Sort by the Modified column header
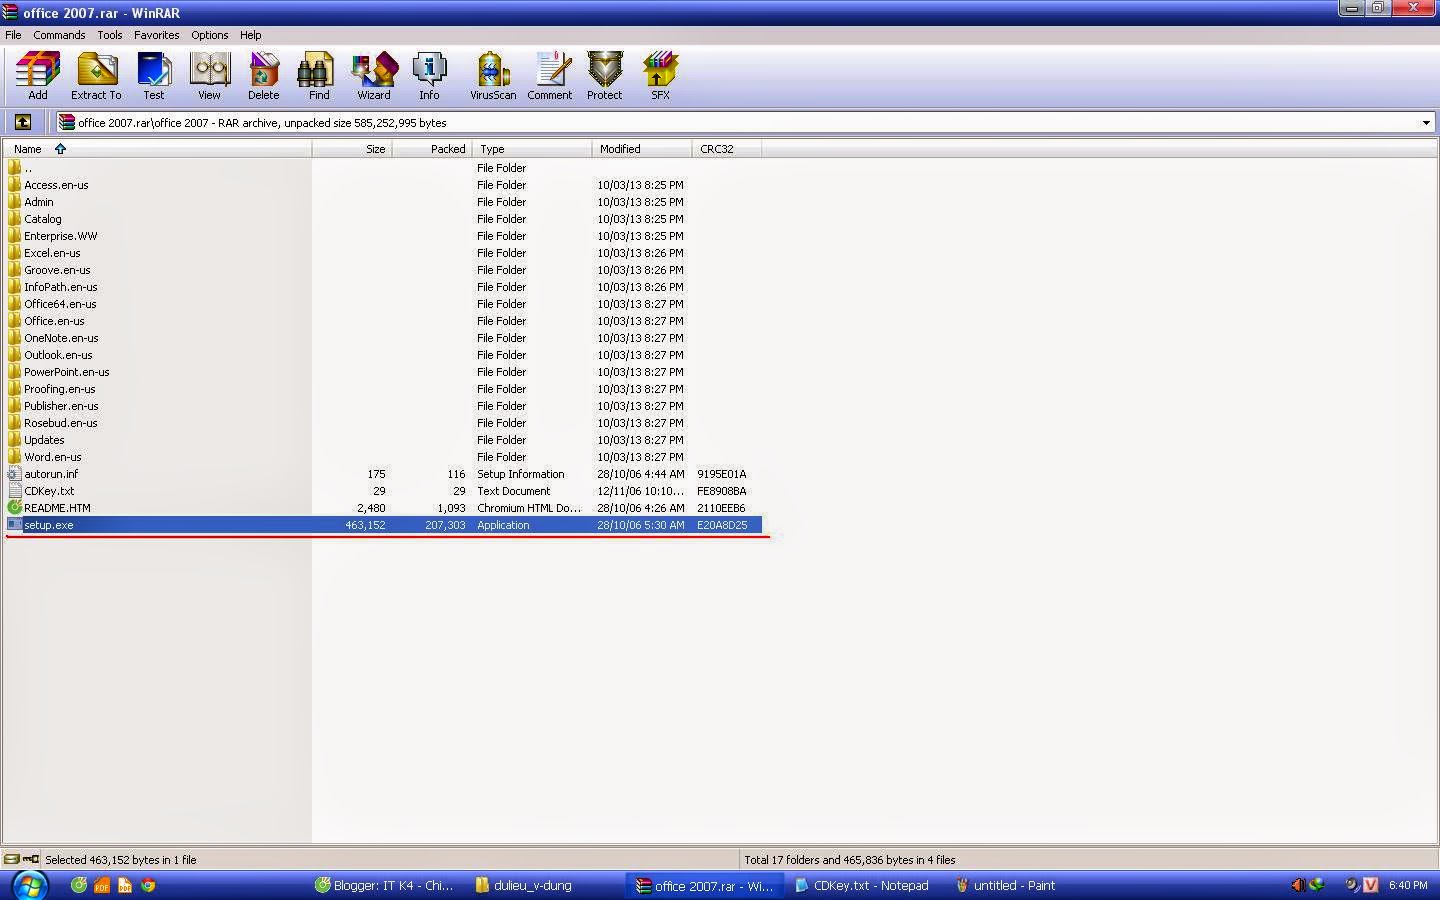This screenshot has height=900, width=1440. tap(642, 149)
